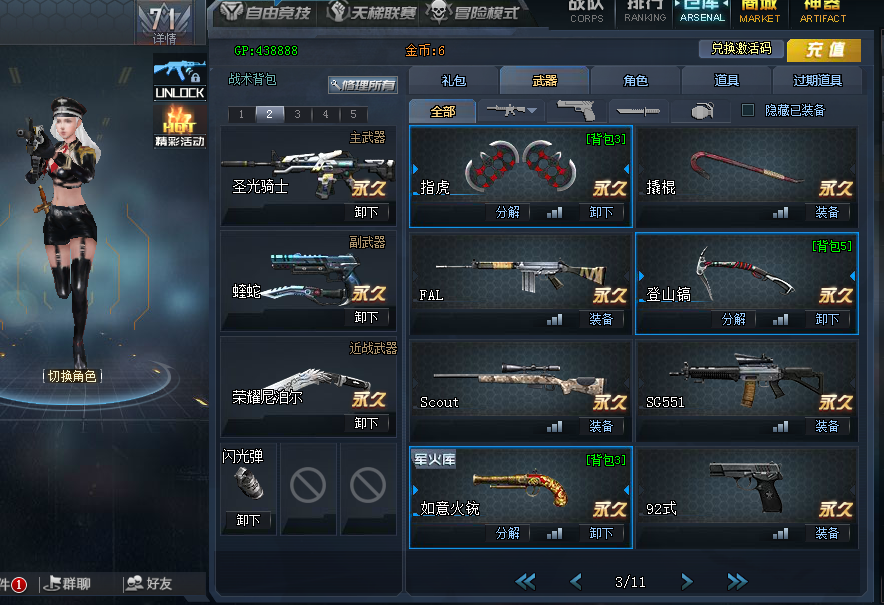Open the HOT 精彩活动 events icon

[180, 126]
